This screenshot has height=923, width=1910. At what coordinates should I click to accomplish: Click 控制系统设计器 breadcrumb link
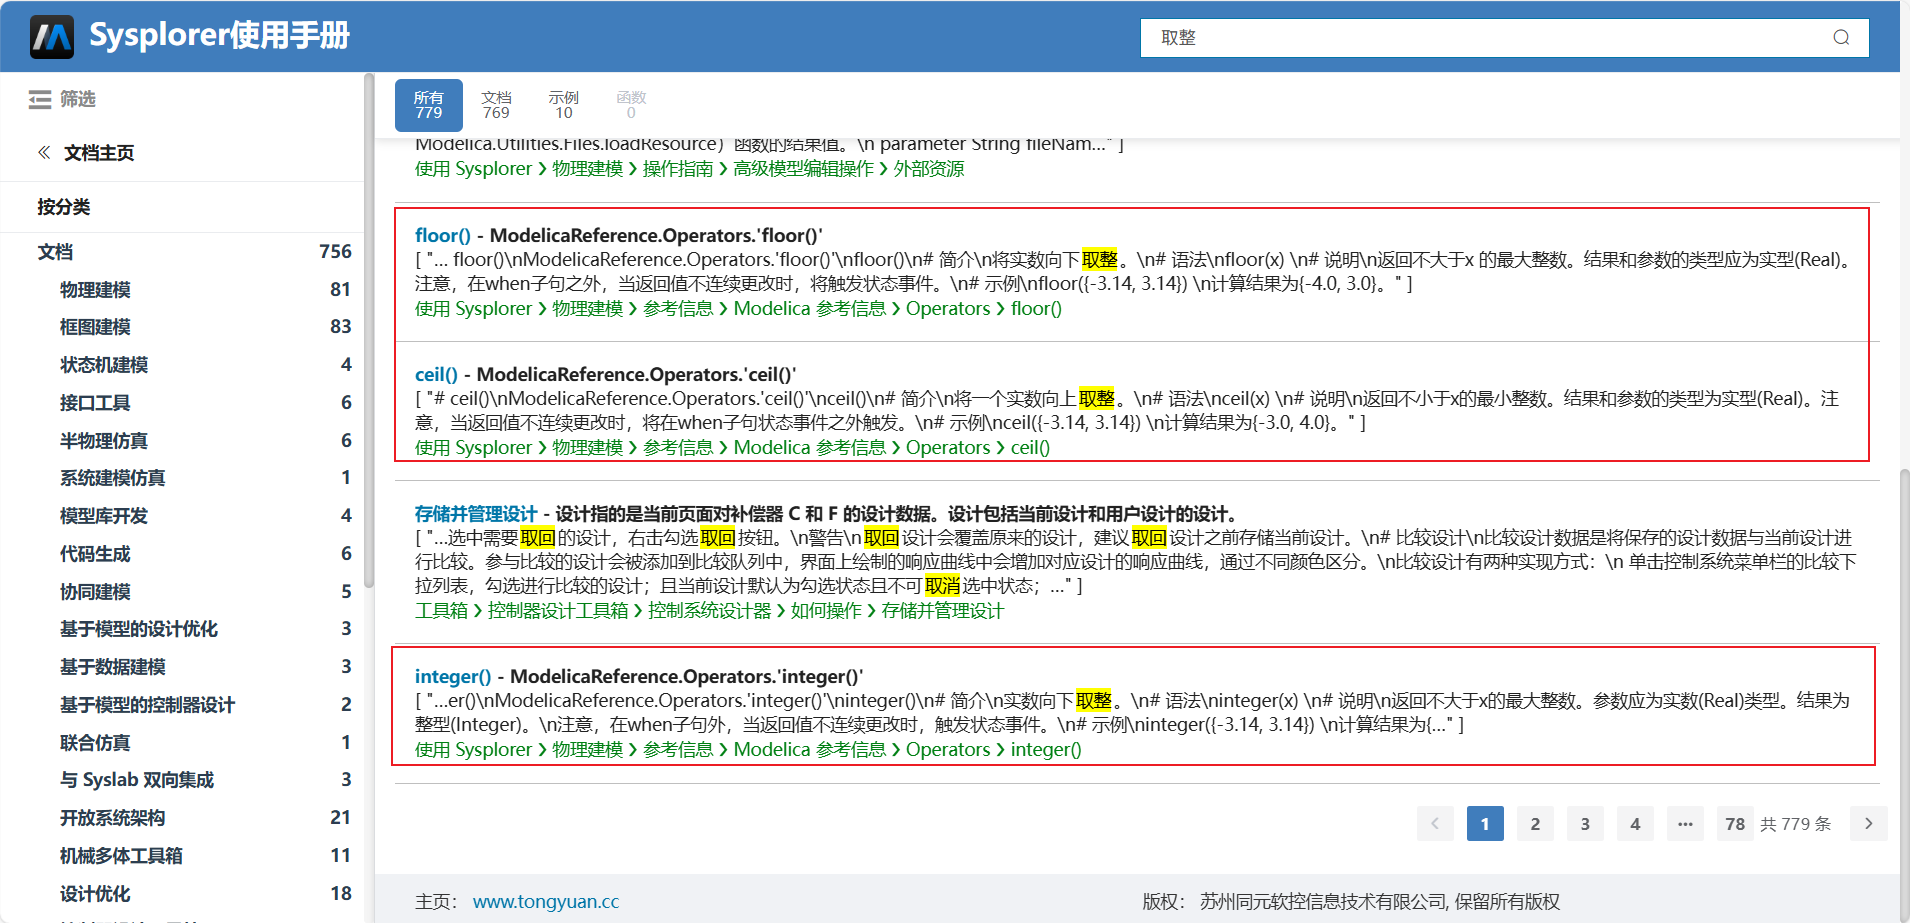(710, 611)
